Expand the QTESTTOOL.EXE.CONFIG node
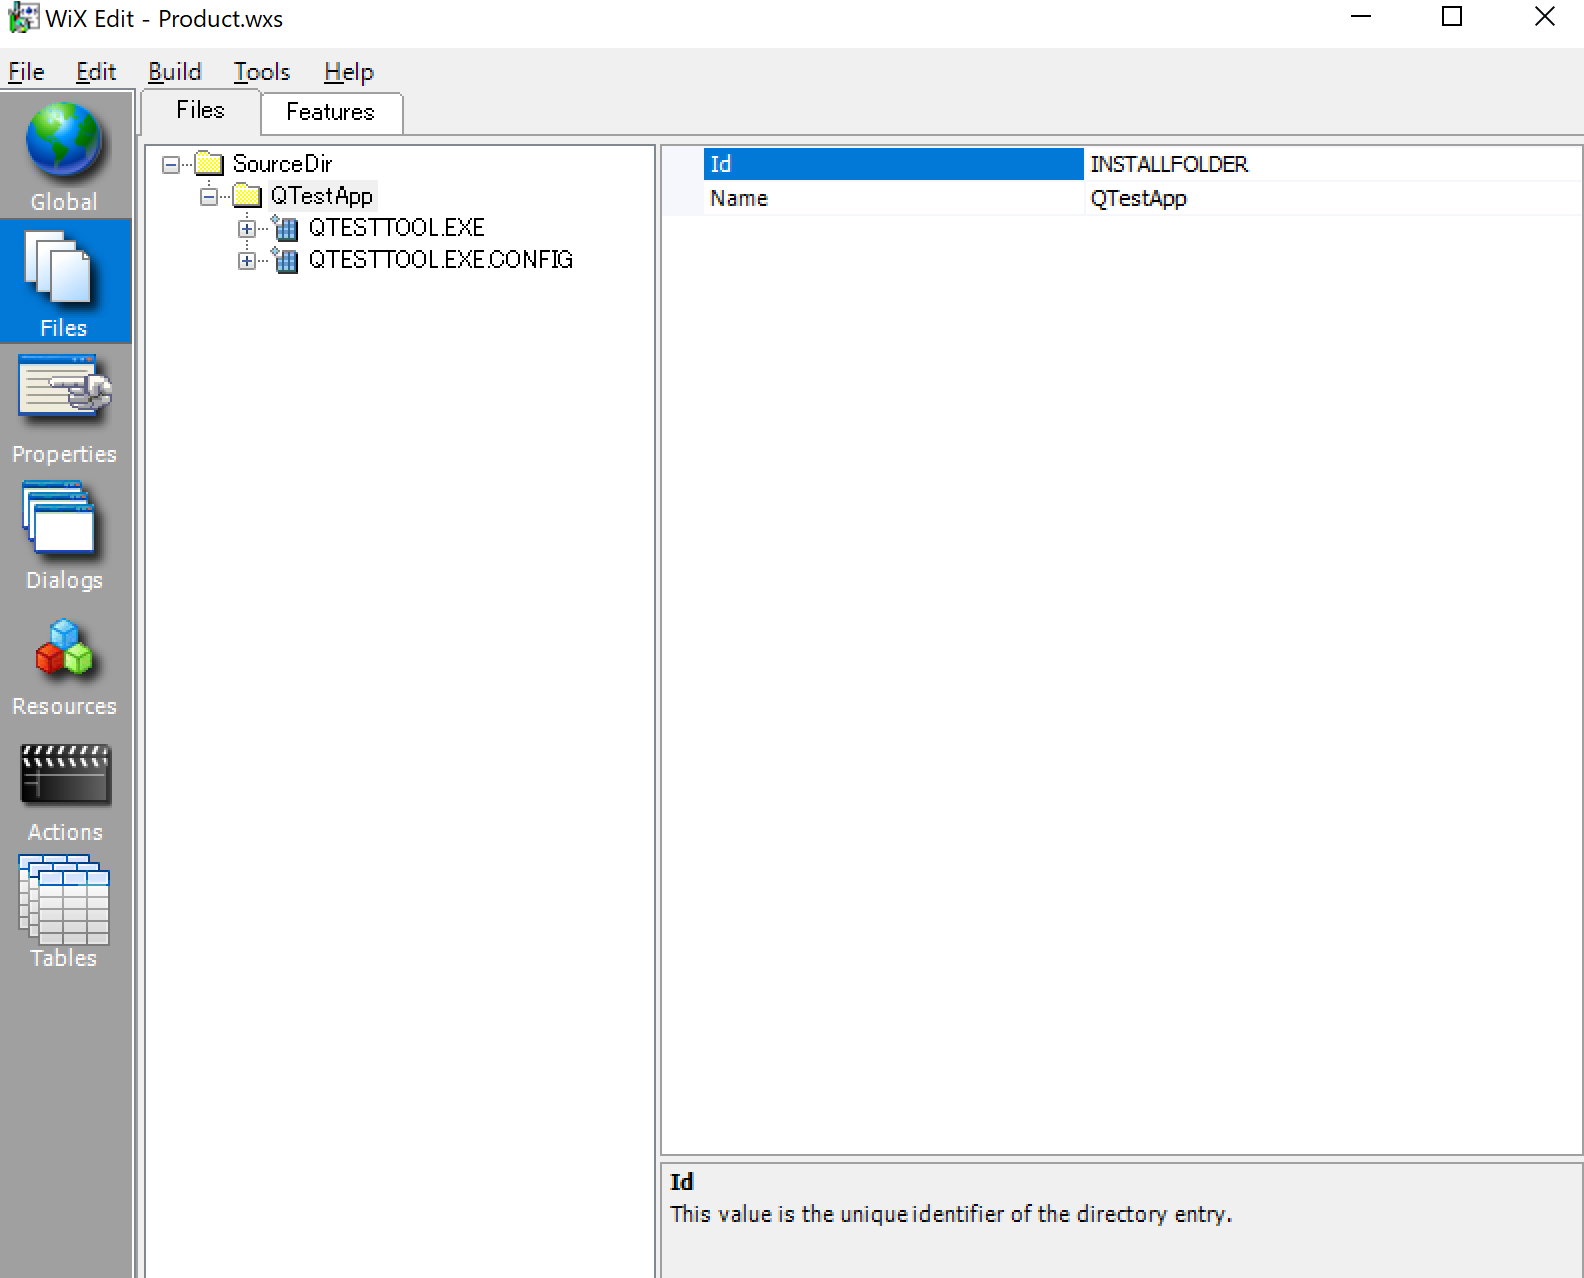The height and width of the screenshot is (1278, 1584). point(247,260)
